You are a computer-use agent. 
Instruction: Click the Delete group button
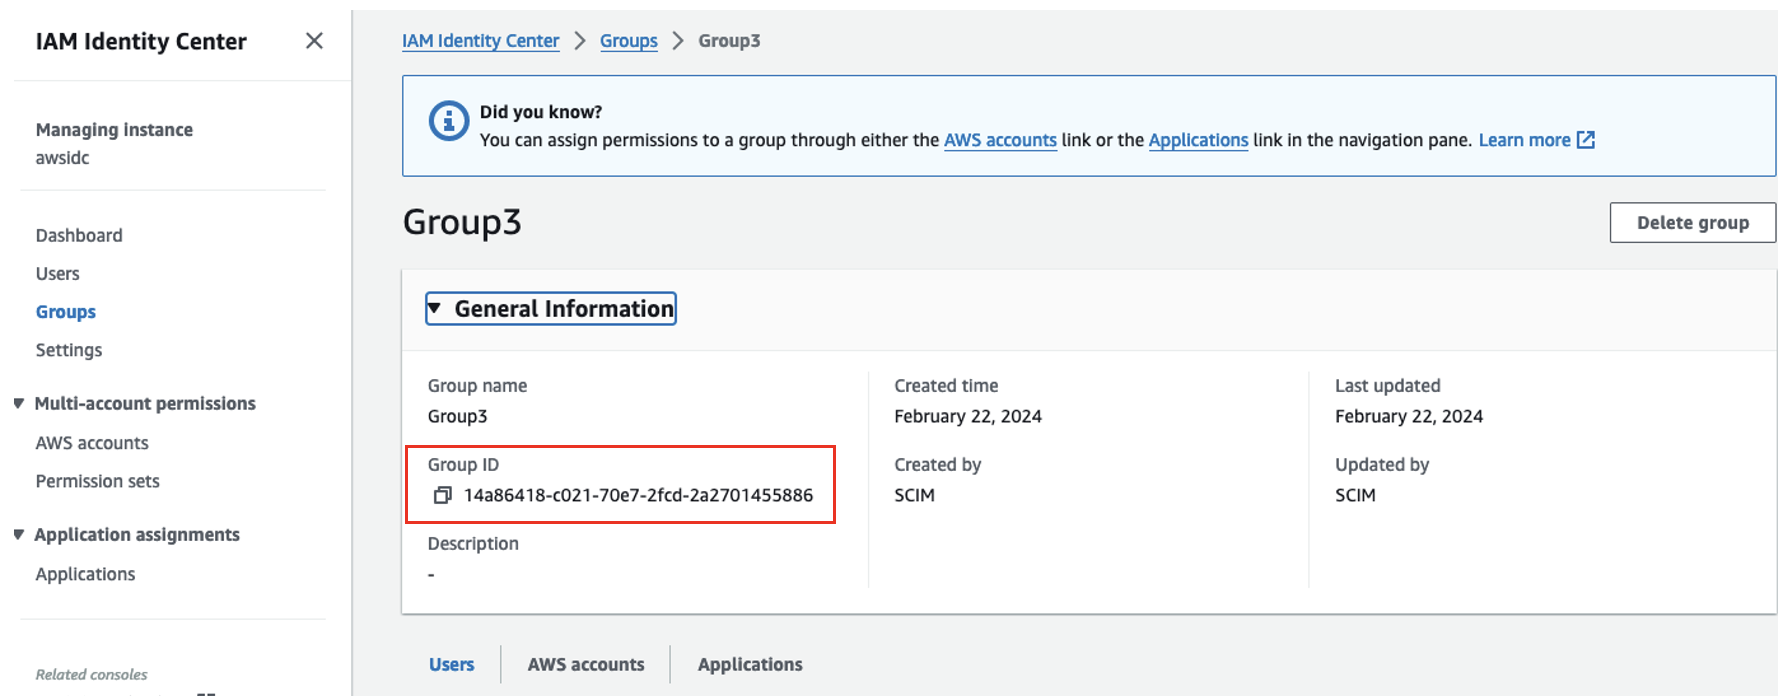point(1692,223)
